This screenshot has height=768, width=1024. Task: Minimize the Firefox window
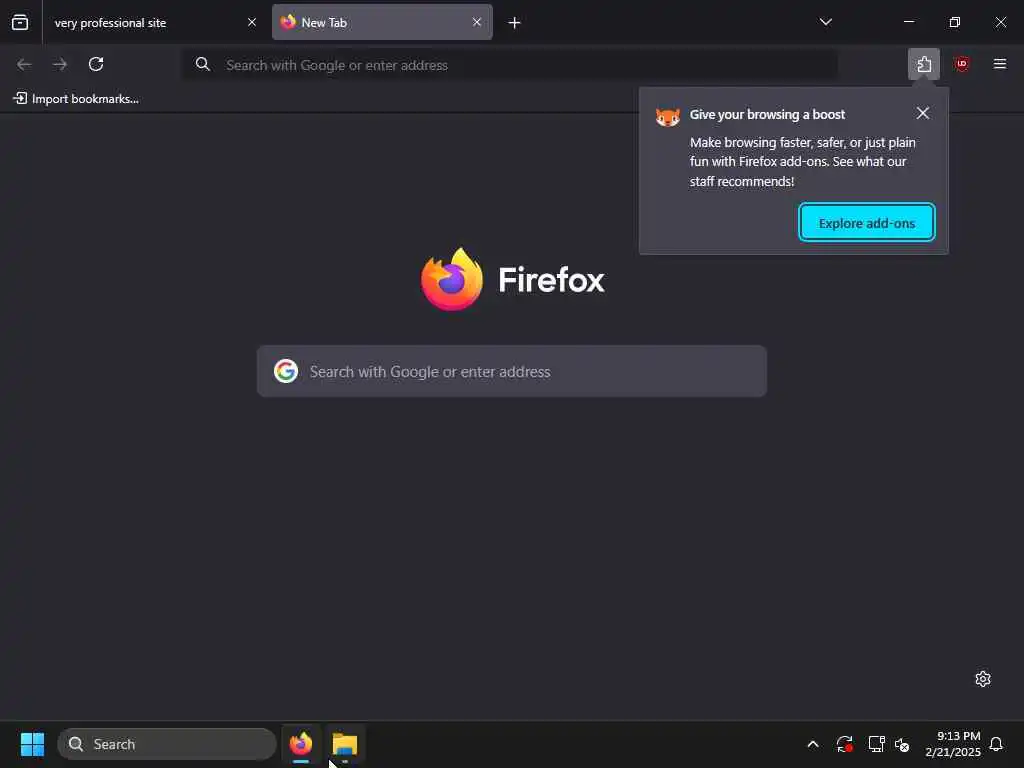point(908,22)
